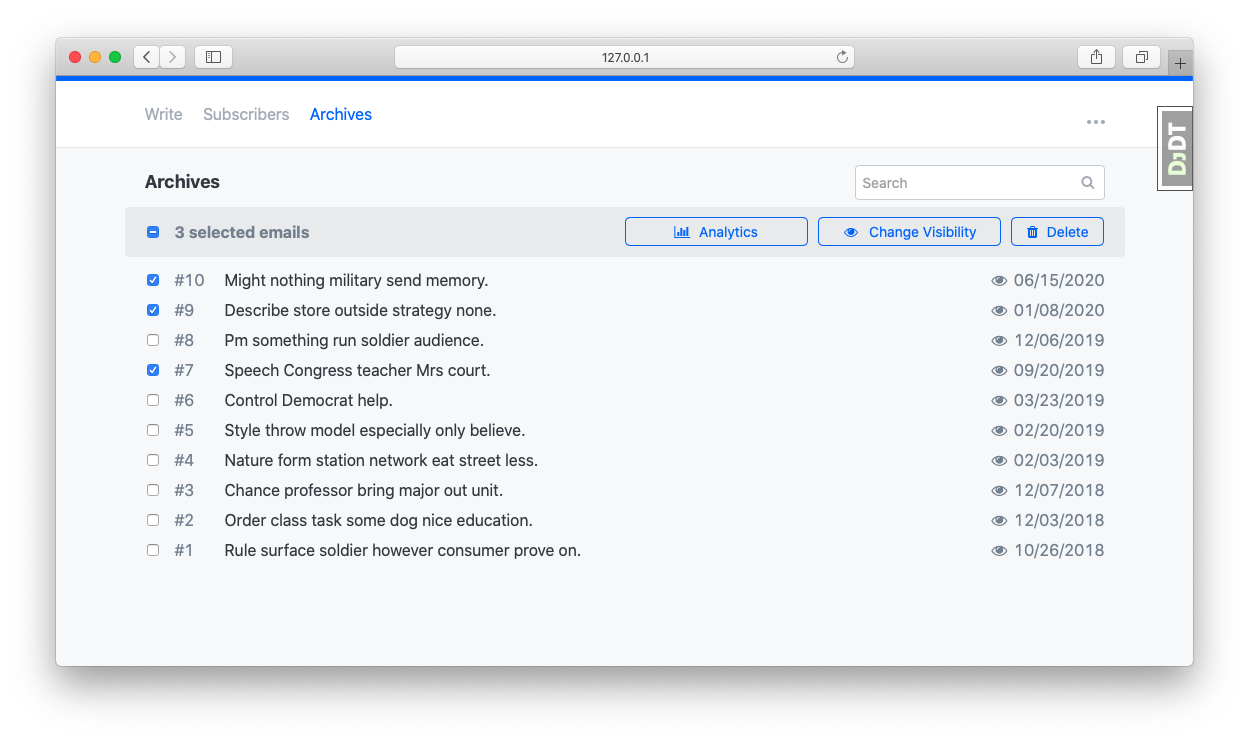Image resolution: width=1249 pixels, height=740 pixels.
Task: Show all tabs overview icon
Action: [x=1141, y=57]
